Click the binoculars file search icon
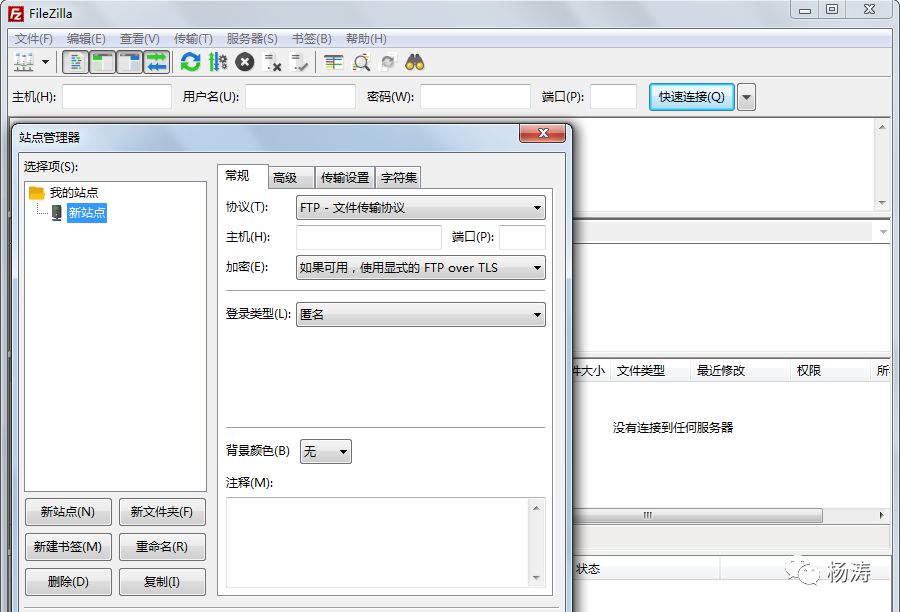Viewport: 900px width, 612px height. pyautogui.click(x=414, y=62)
